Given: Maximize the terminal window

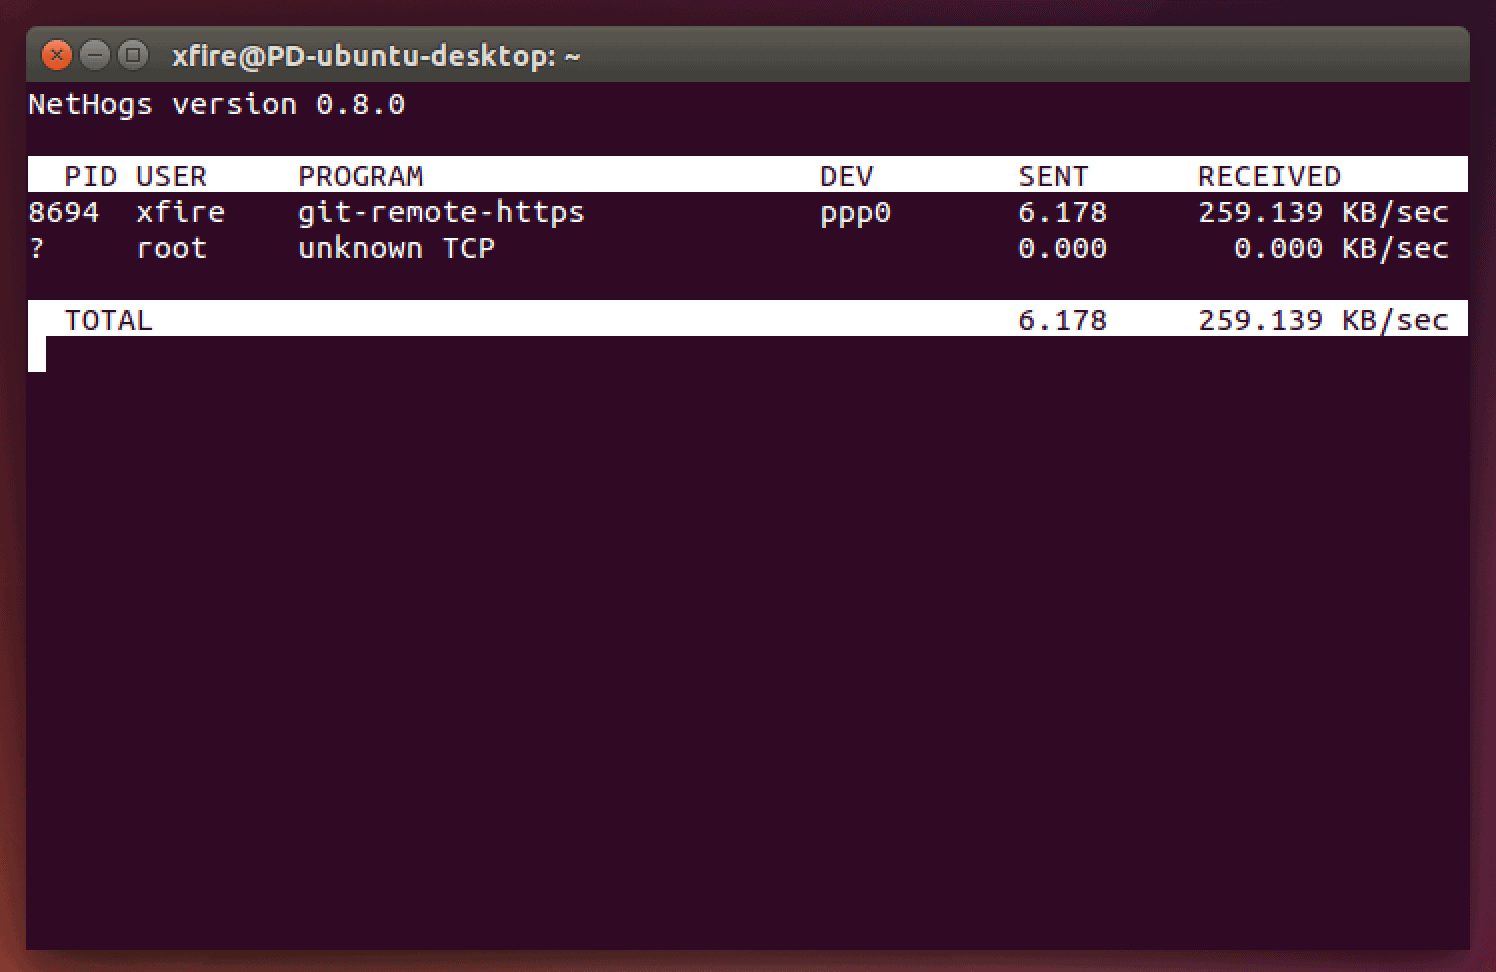Looking at the screenshot, I should tap(132, 55).
